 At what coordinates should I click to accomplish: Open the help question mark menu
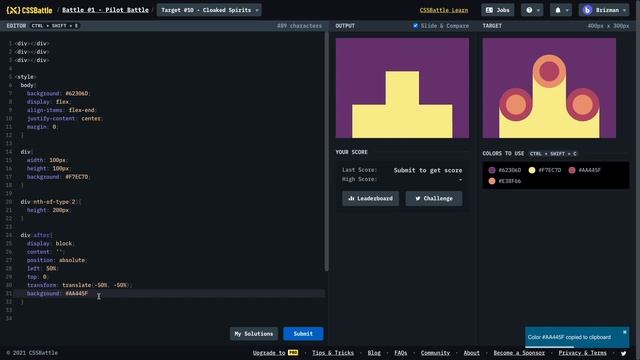click(x=532, y=10)
